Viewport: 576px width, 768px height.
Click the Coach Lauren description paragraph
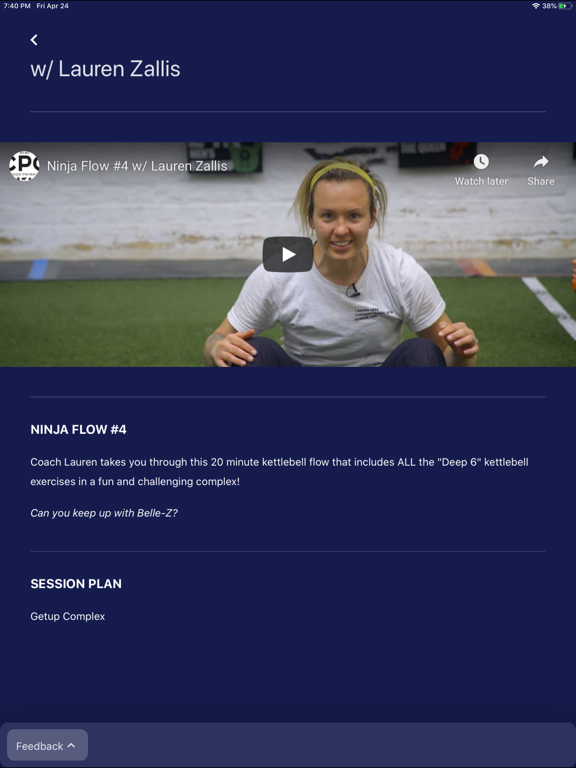click(x=279, y=472)
